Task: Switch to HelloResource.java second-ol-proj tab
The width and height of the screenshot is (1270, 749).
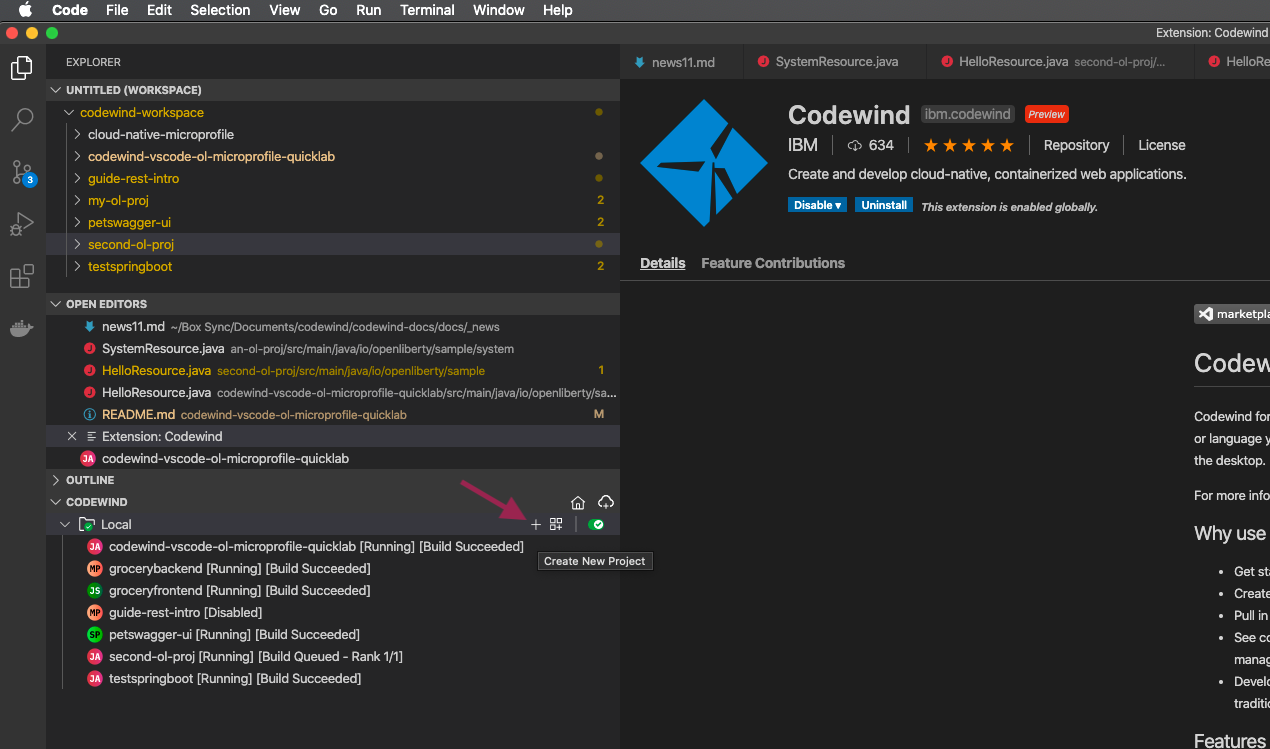Action: point(1062,61)
